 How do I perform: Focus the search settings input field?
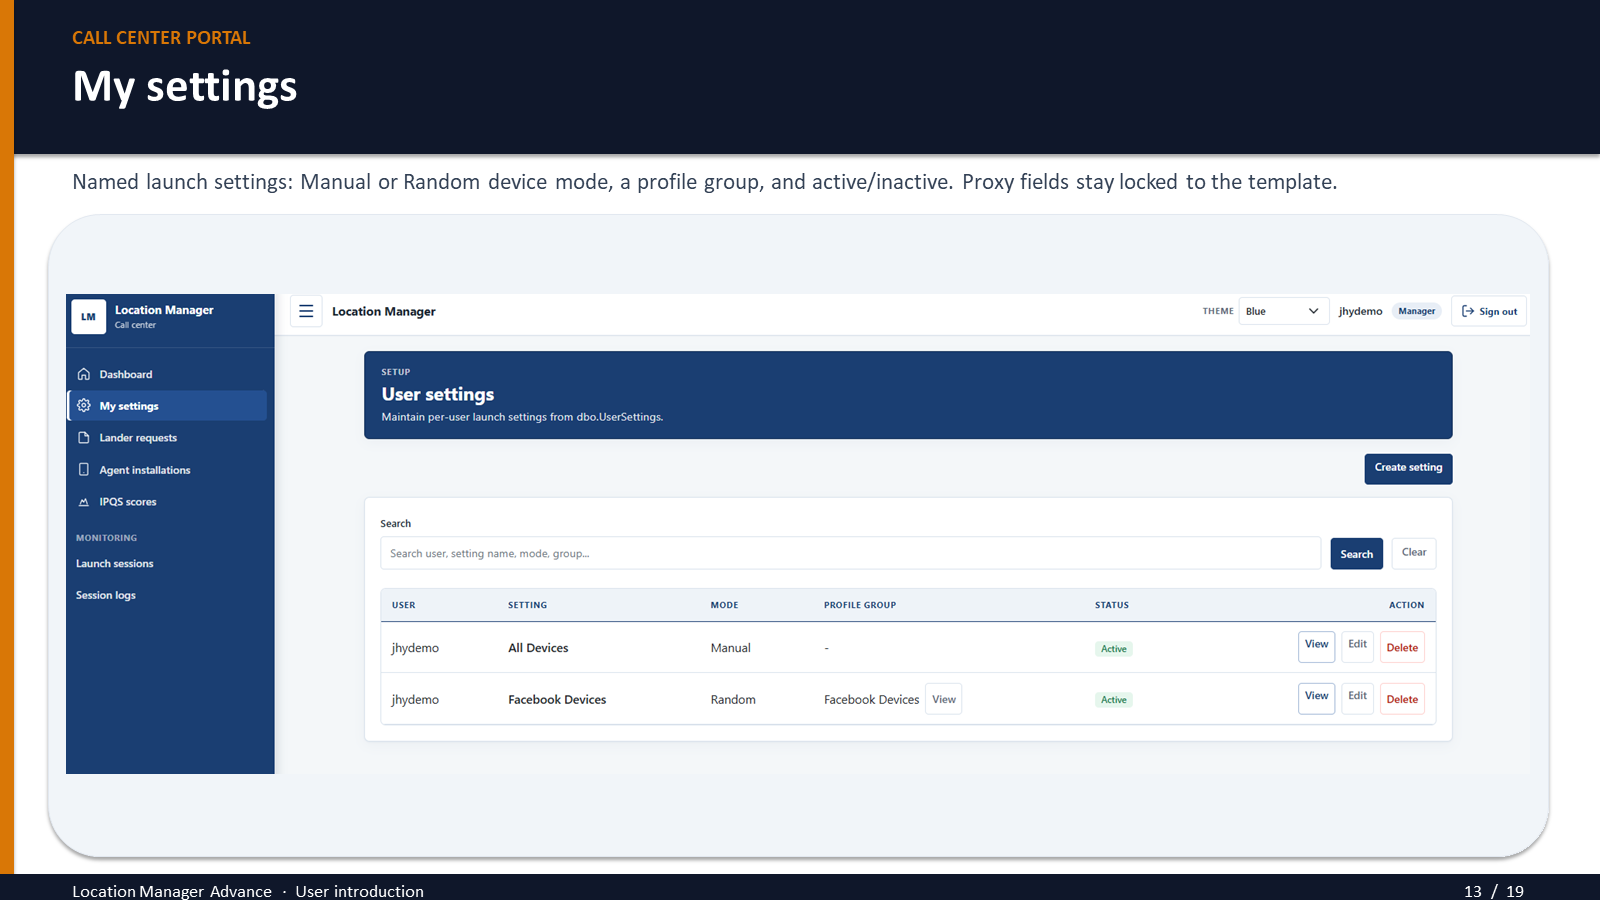pos(850,553)
